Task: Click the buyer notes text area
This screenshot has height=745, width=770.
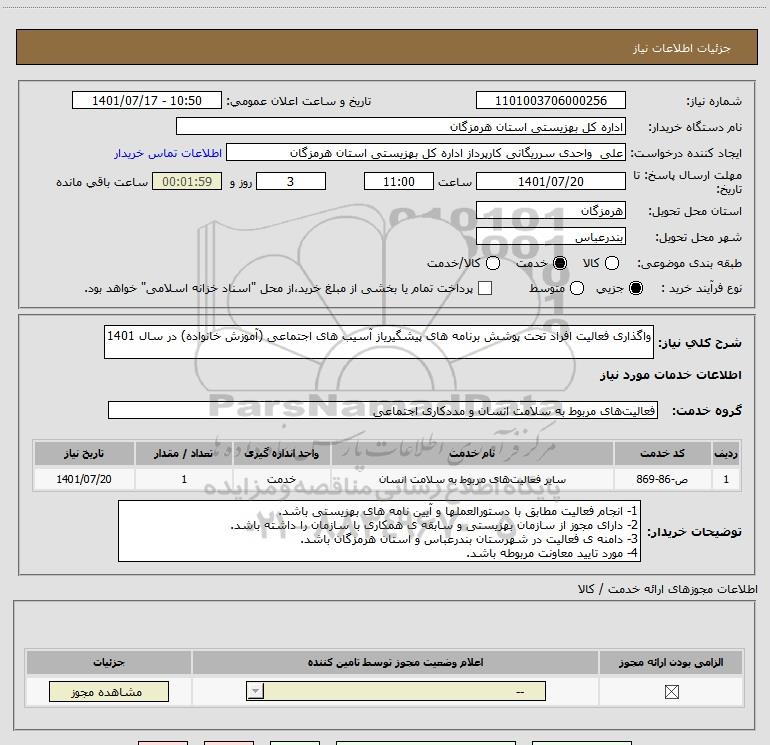Action: (379, 531)
